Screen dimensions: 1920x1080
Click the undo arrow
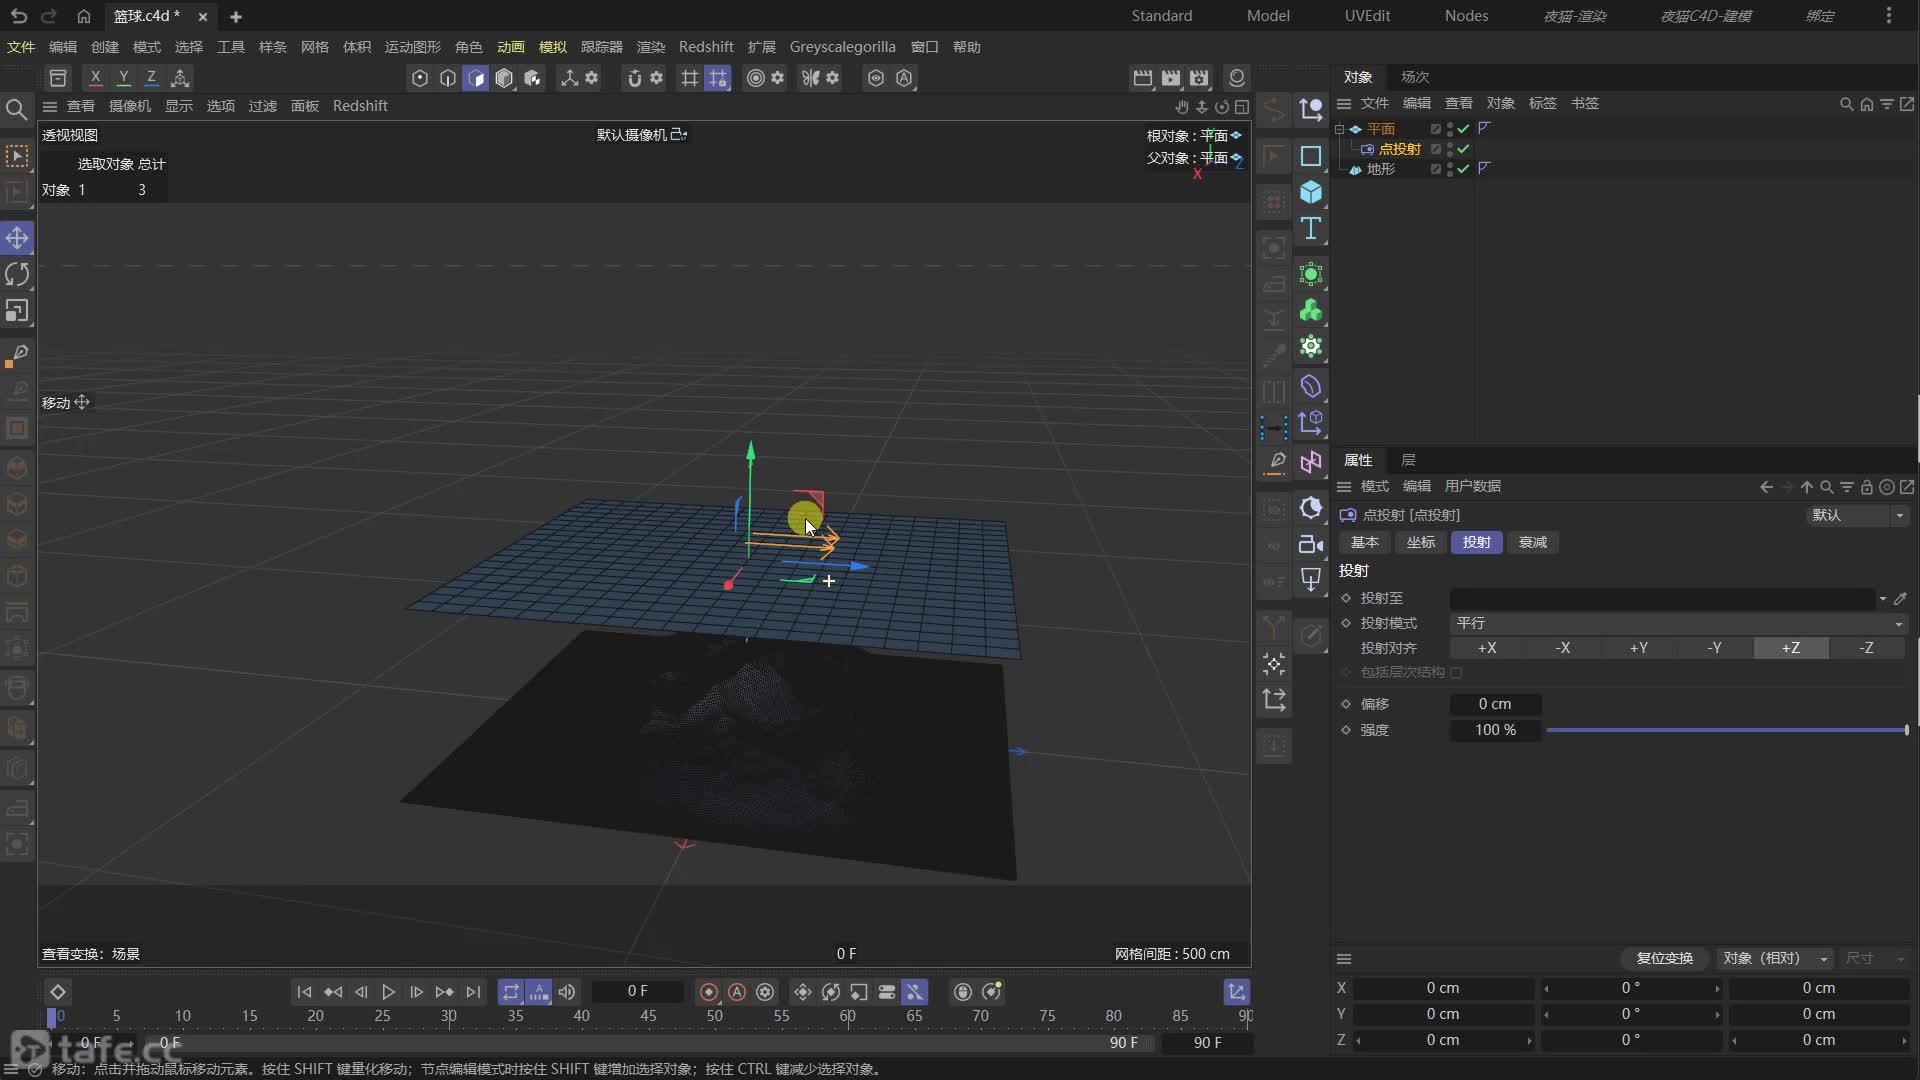18,16
